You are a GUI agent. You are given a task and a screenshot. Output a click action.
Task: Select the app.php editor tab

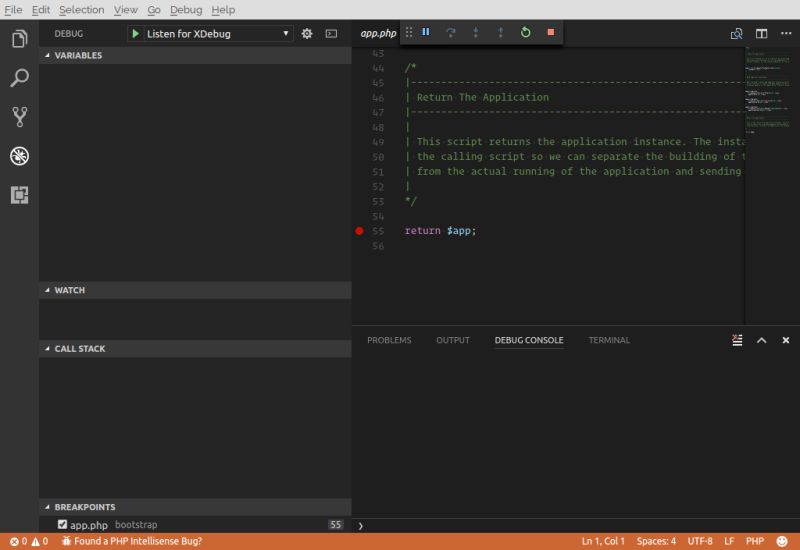click(x=378, y=33)
